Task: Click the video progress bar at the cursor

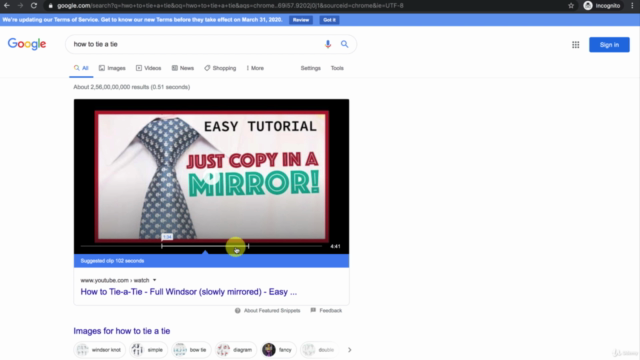Action: tap(236, 247)
